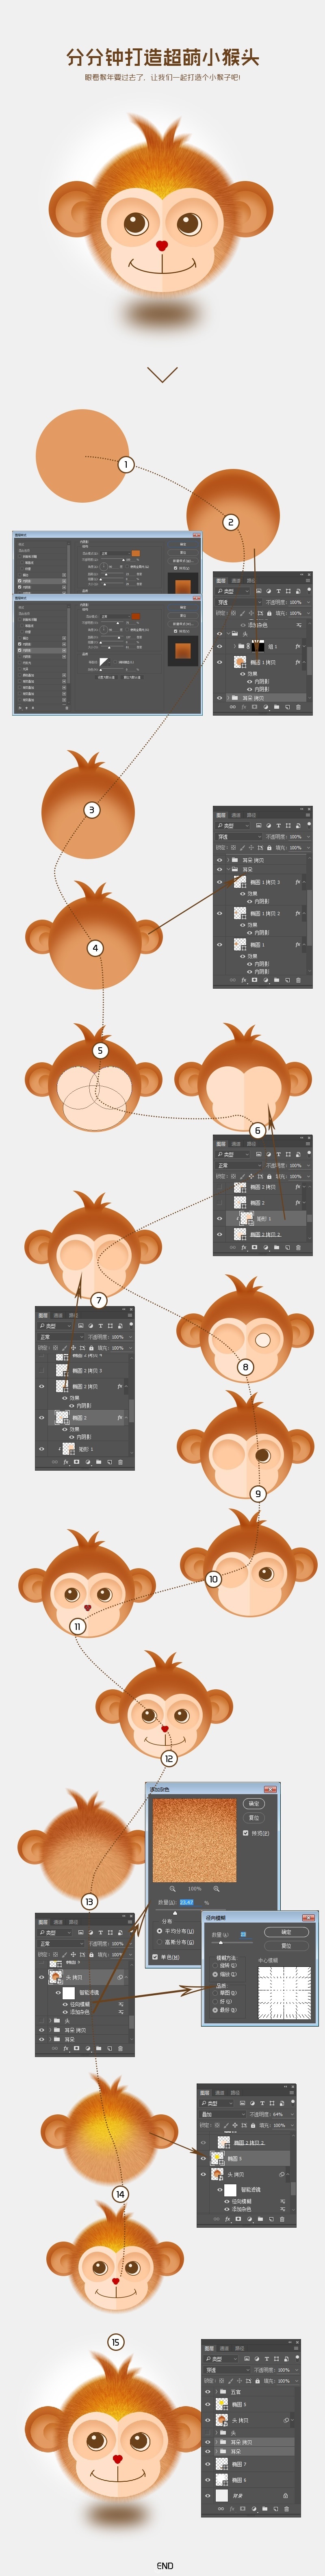The width and height of the screenshot is (325, 2576).
Task: Collapse effects of 椭圆 1 拷贝 3 layer
Action: pyautogui.click(x=304, y=882)
